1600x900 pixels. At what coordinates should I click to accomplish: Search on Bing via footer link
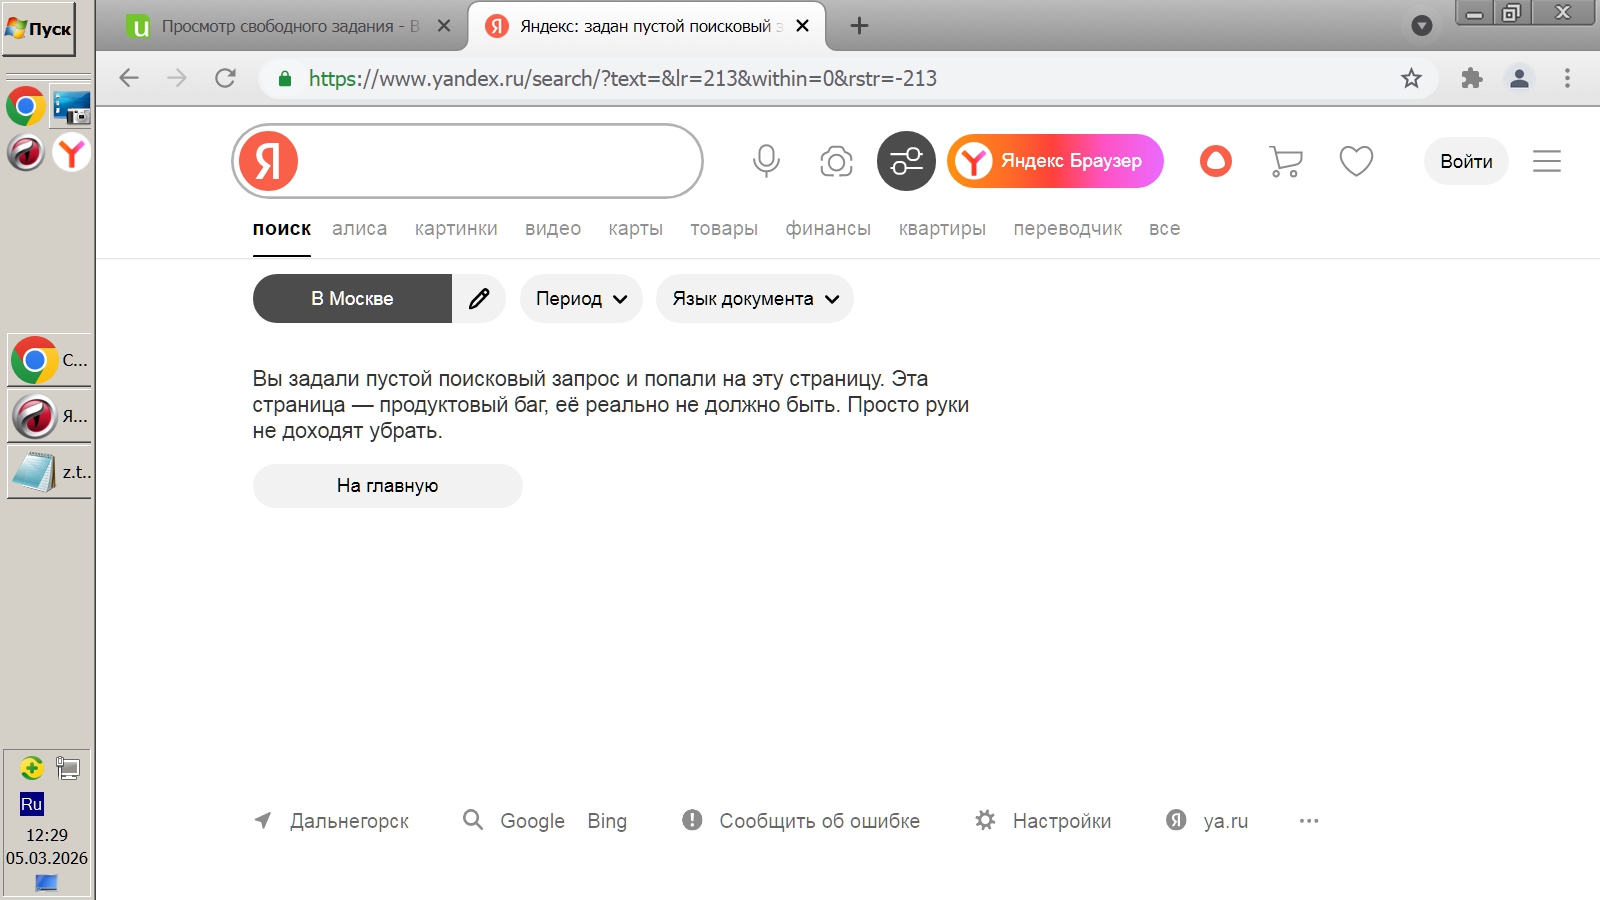[607, 821]
